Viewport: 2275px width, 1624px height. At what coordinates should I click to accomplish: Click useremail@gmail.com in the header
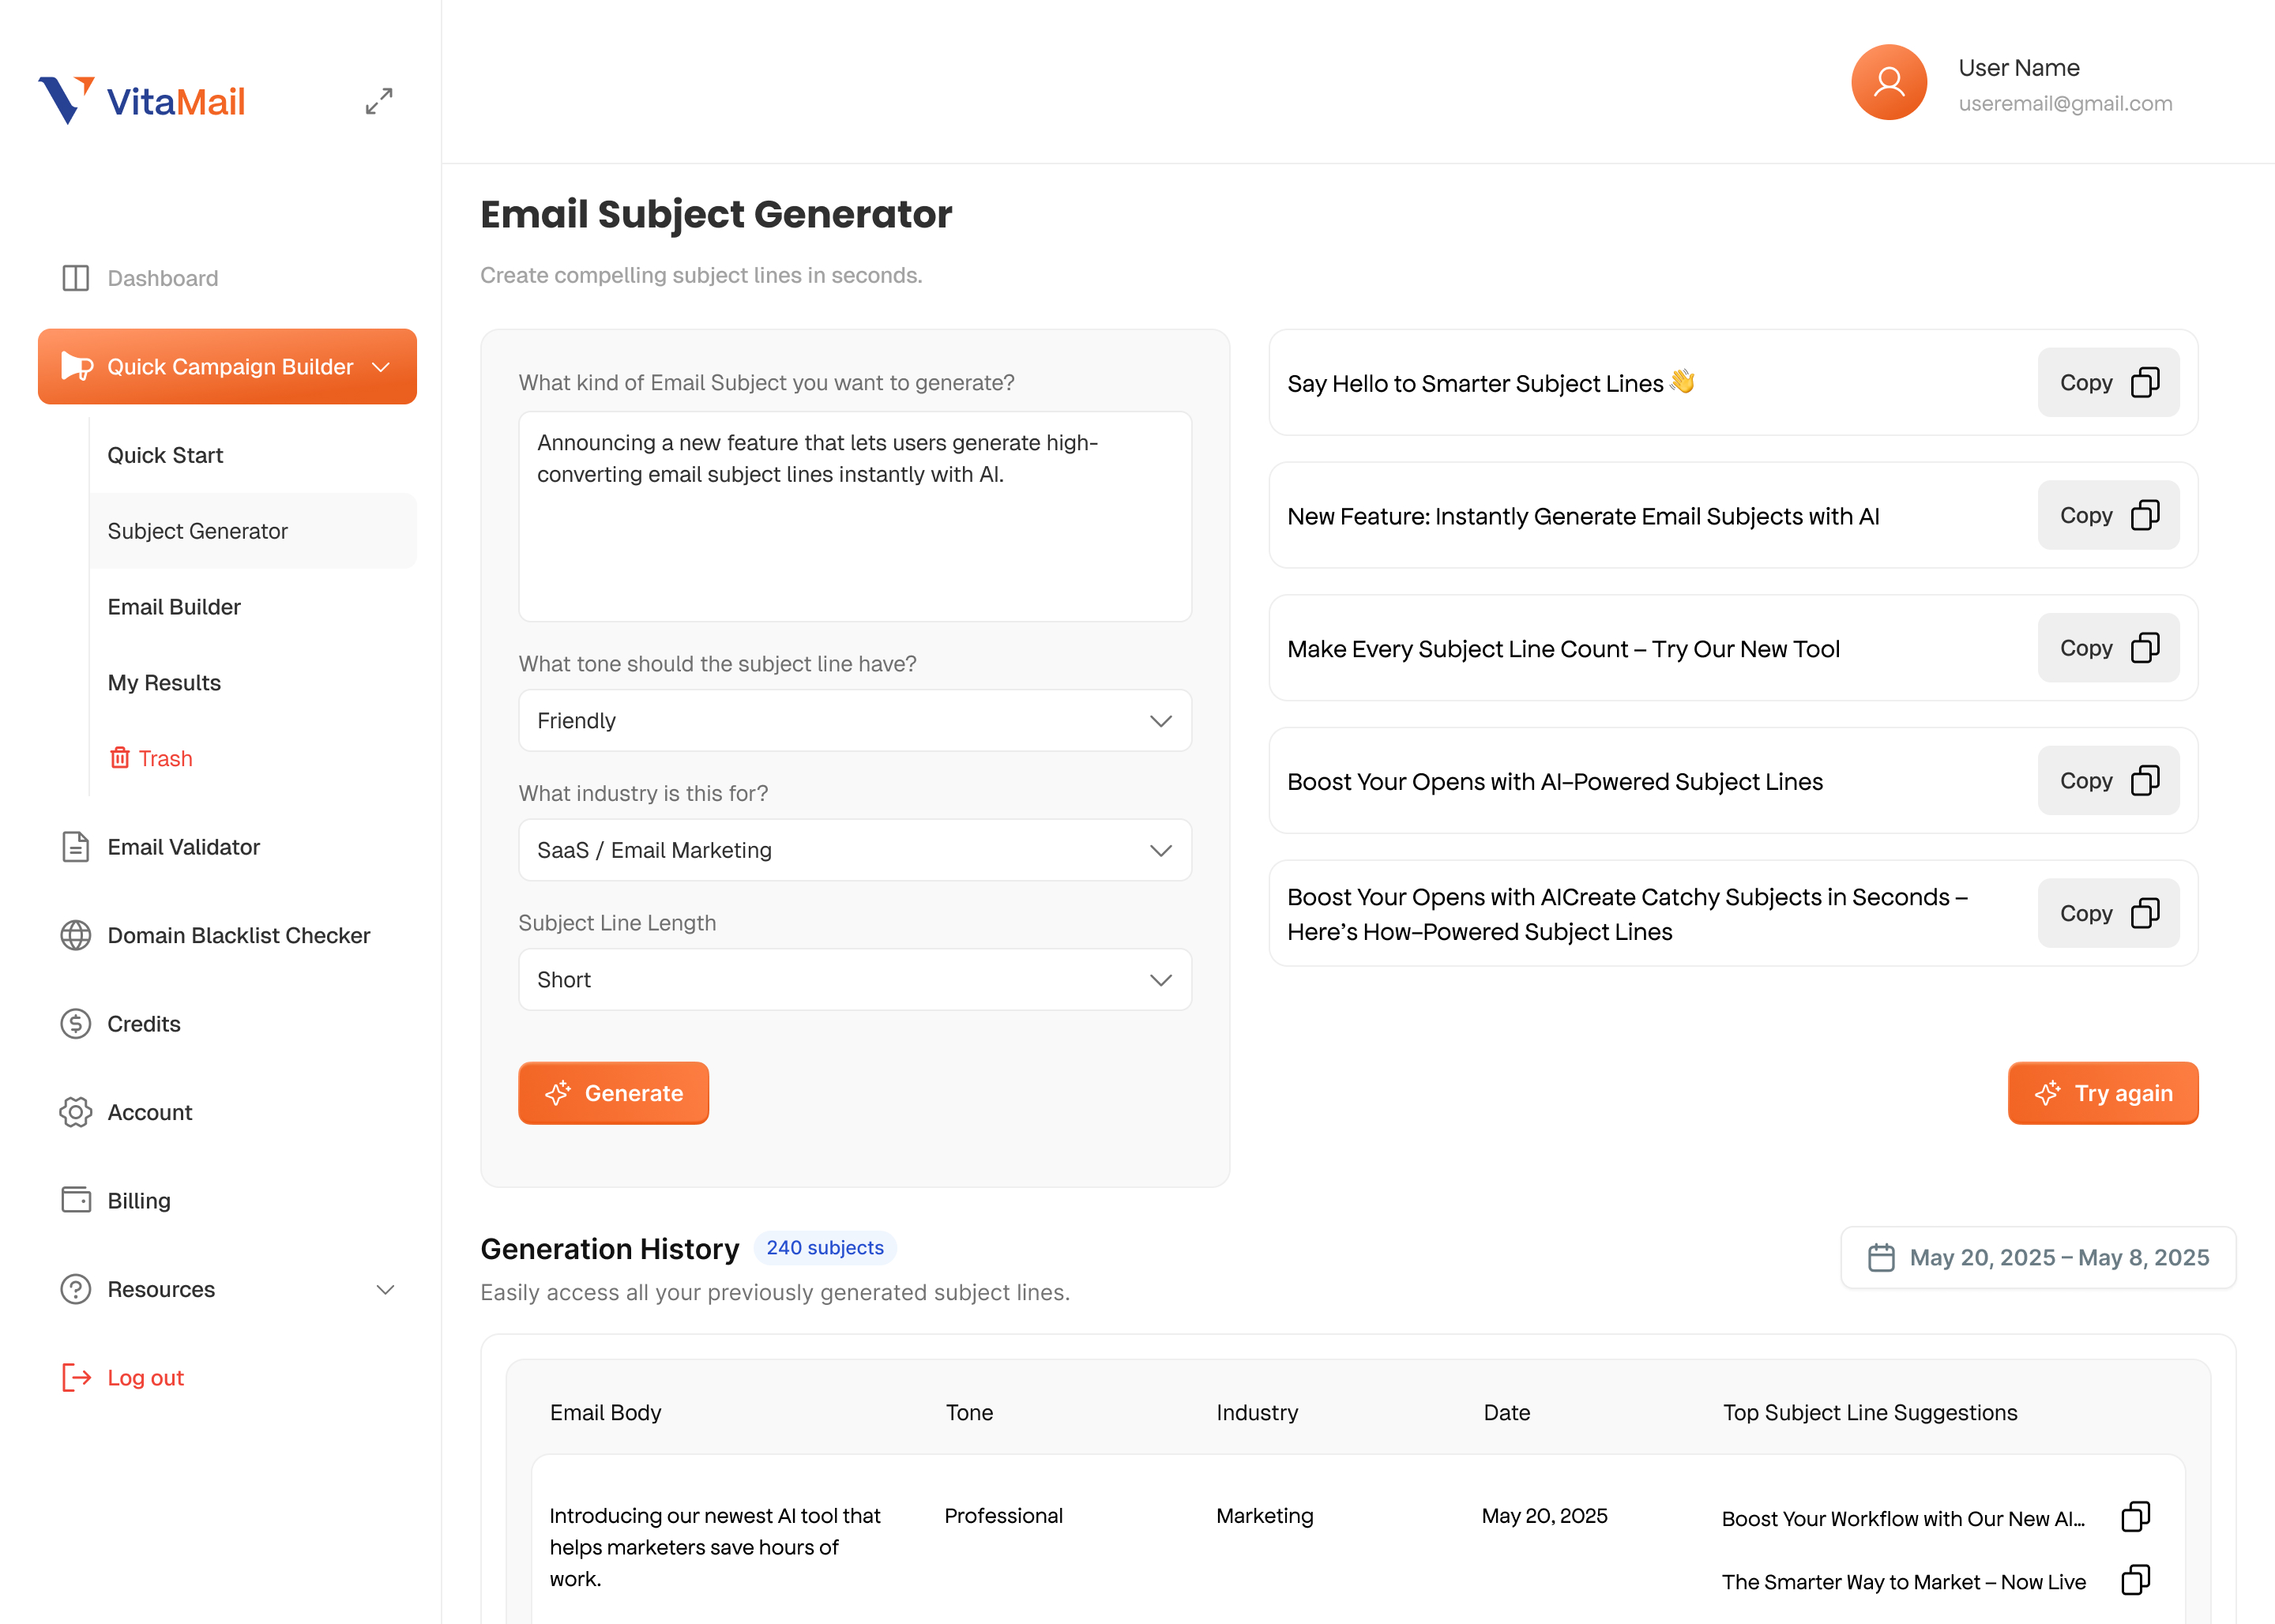[2065, 103]
